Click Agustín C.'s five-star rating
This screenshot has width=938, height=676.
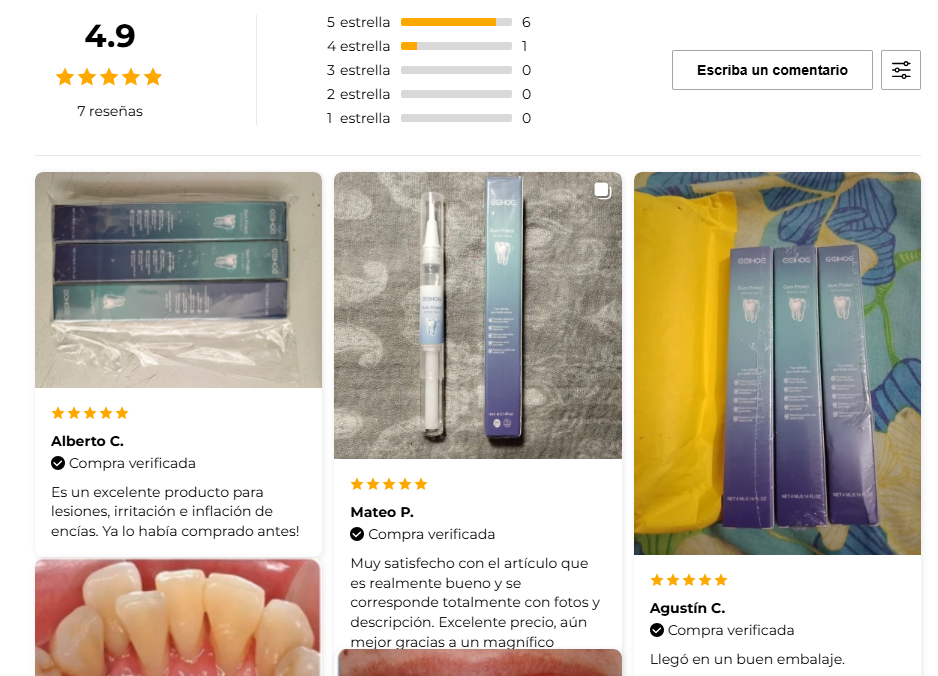(689, 580)
